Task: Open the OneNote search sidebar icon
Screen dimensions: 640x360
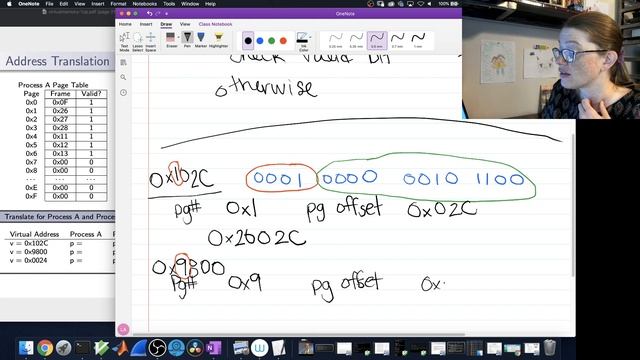Action: click(123, 77)
